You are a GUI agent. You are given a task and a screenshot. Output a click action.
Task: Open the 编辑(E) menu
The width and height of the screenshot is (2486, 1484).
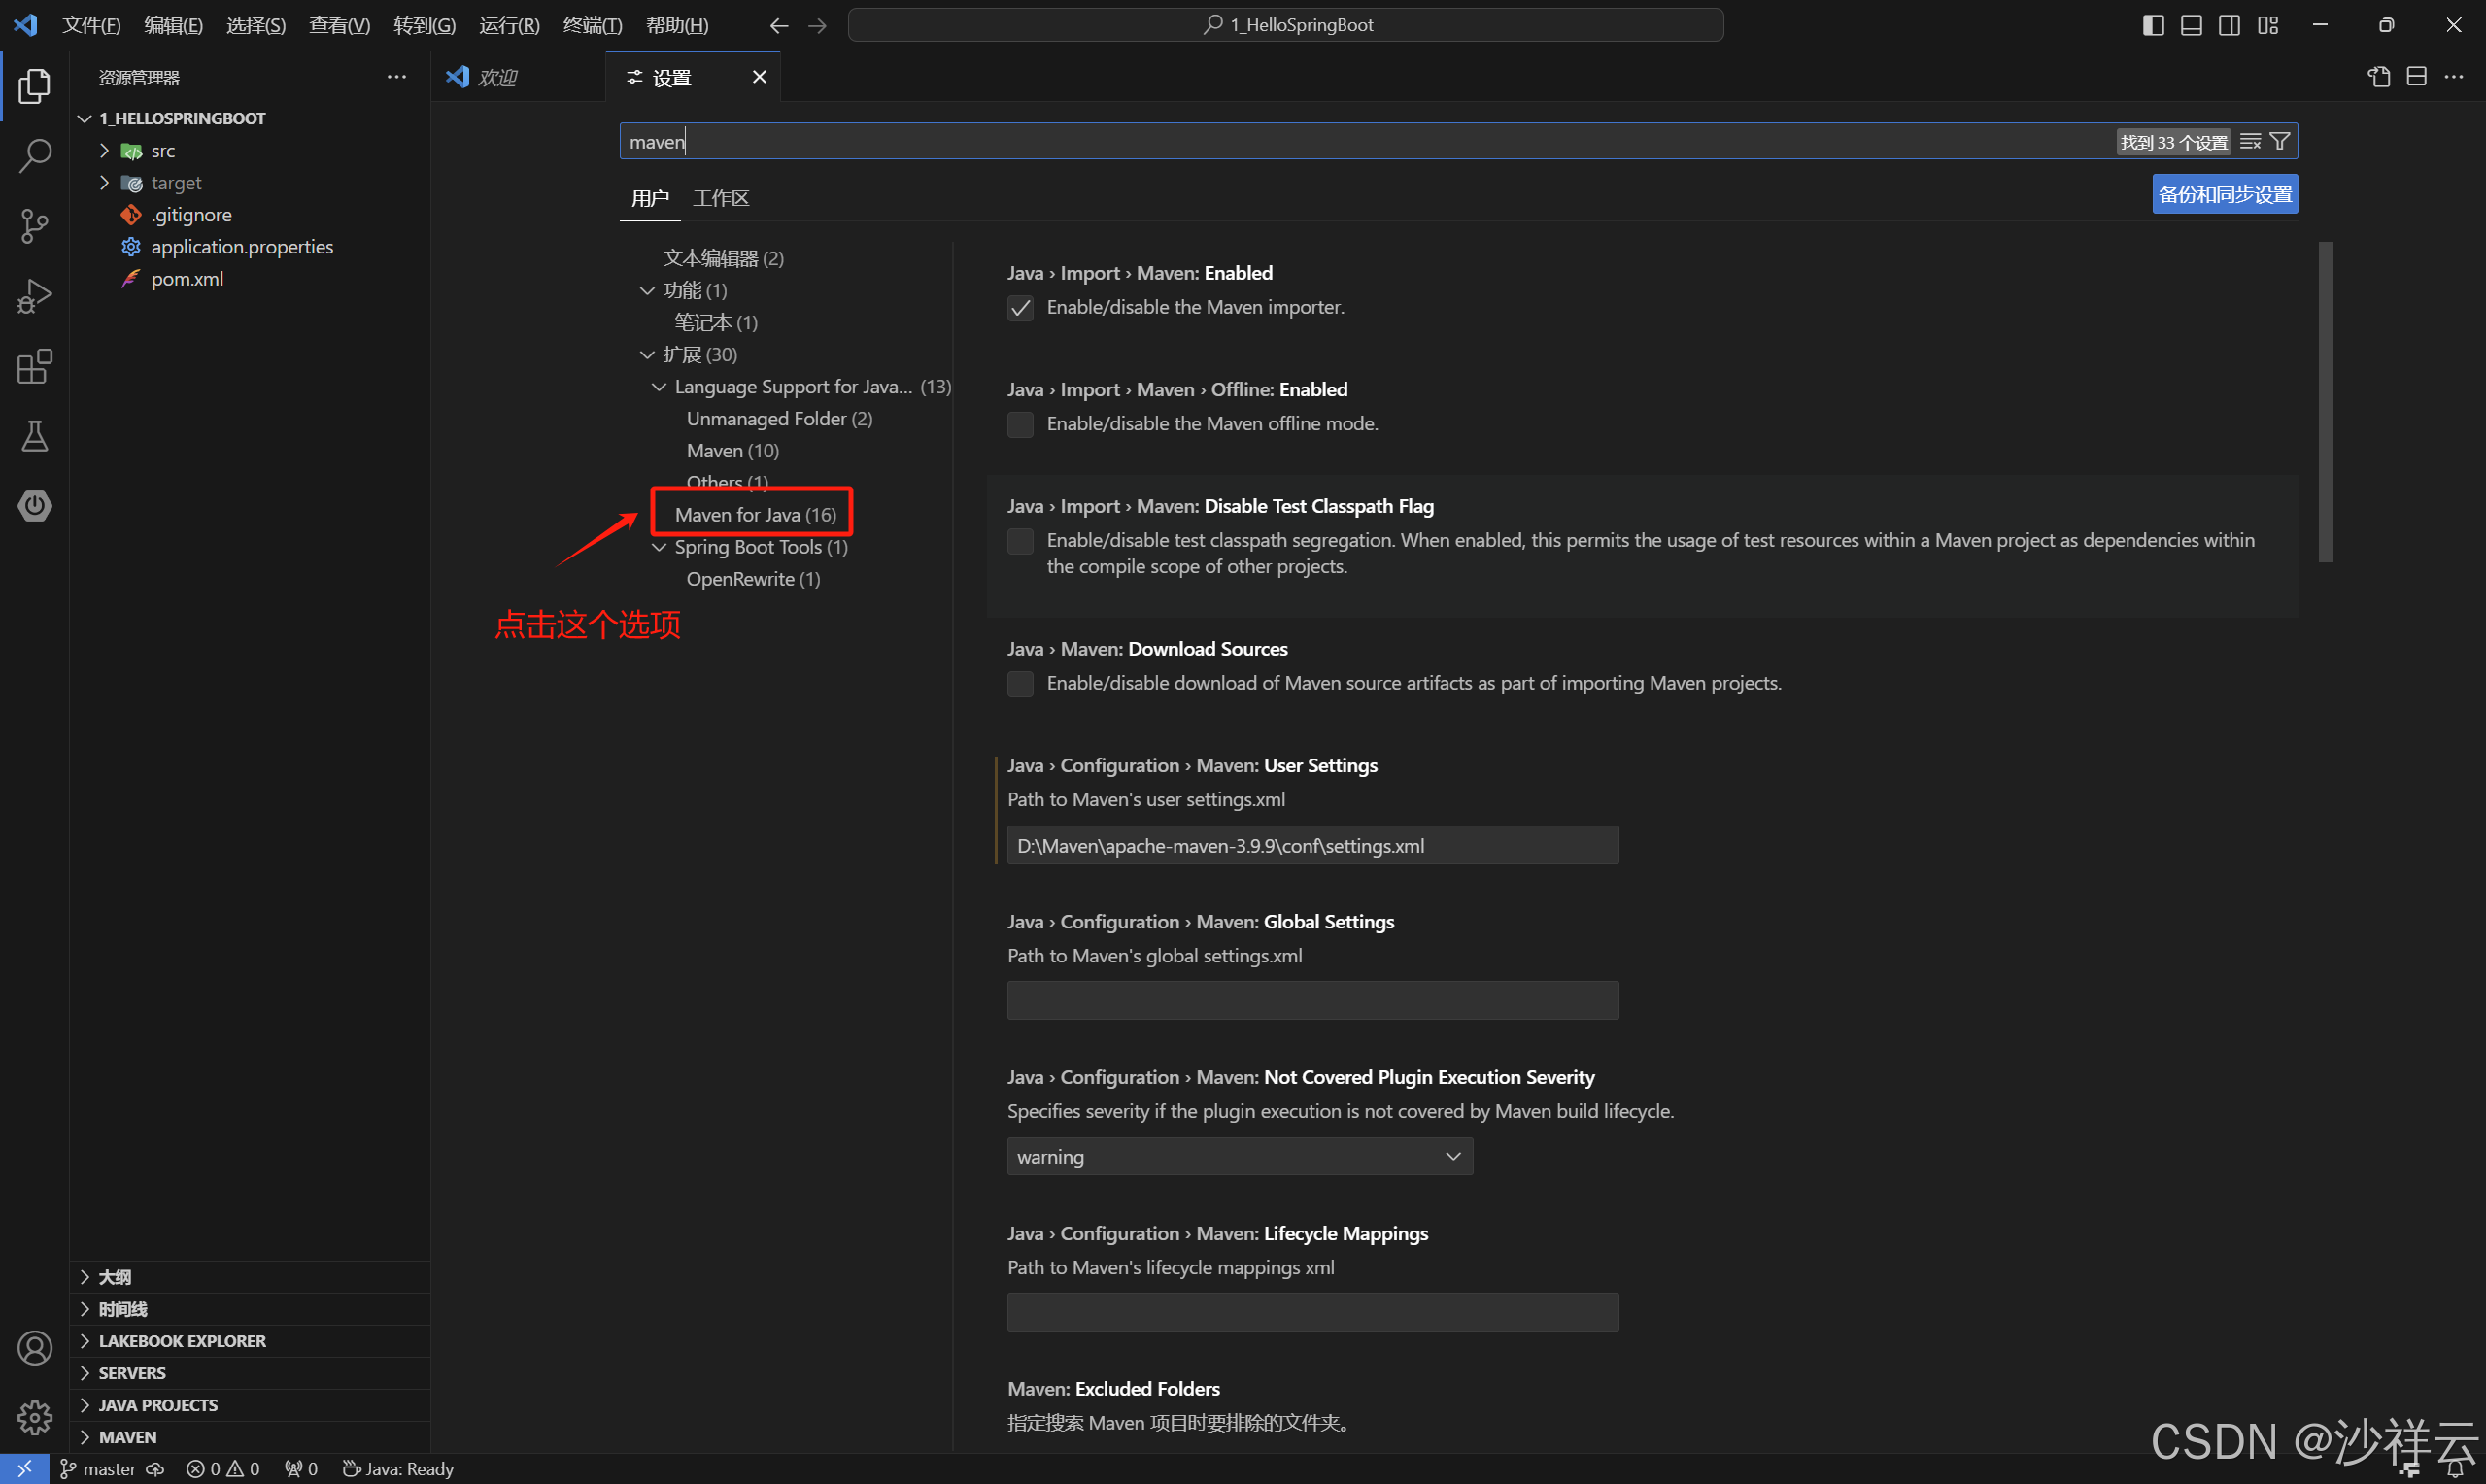[173, 25]
